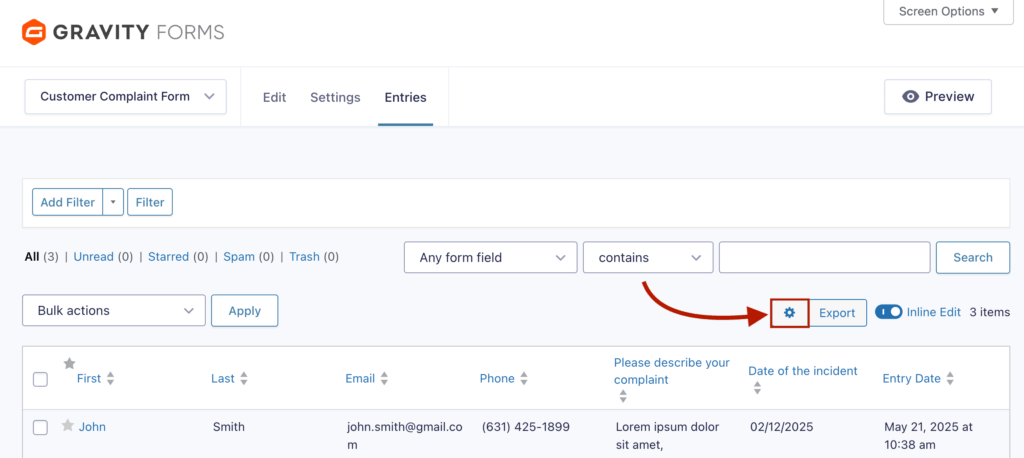The image size is (1024, 458).
Task: Click the star icon in table header
Action: 69,363
